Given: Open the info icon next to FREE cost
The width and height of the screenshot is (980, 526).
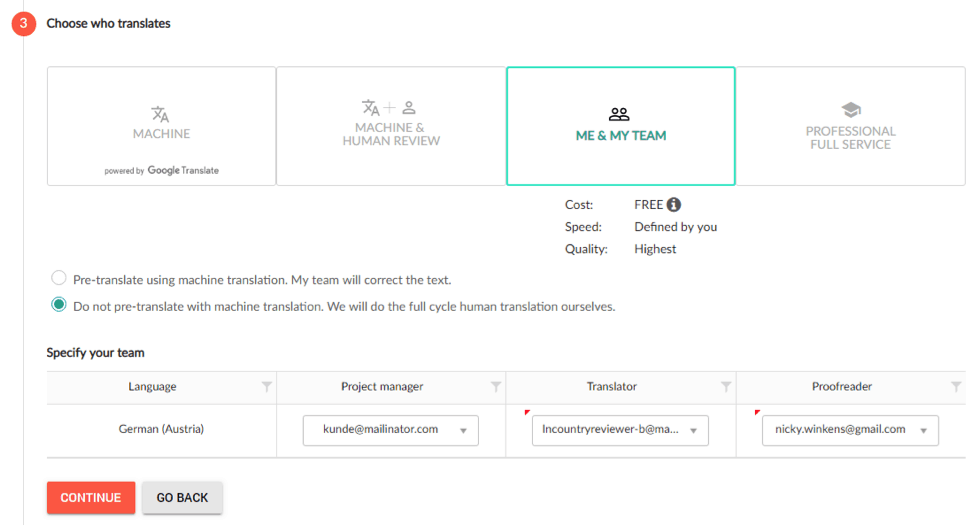Looking at the screenshot, I should [674, 204].
